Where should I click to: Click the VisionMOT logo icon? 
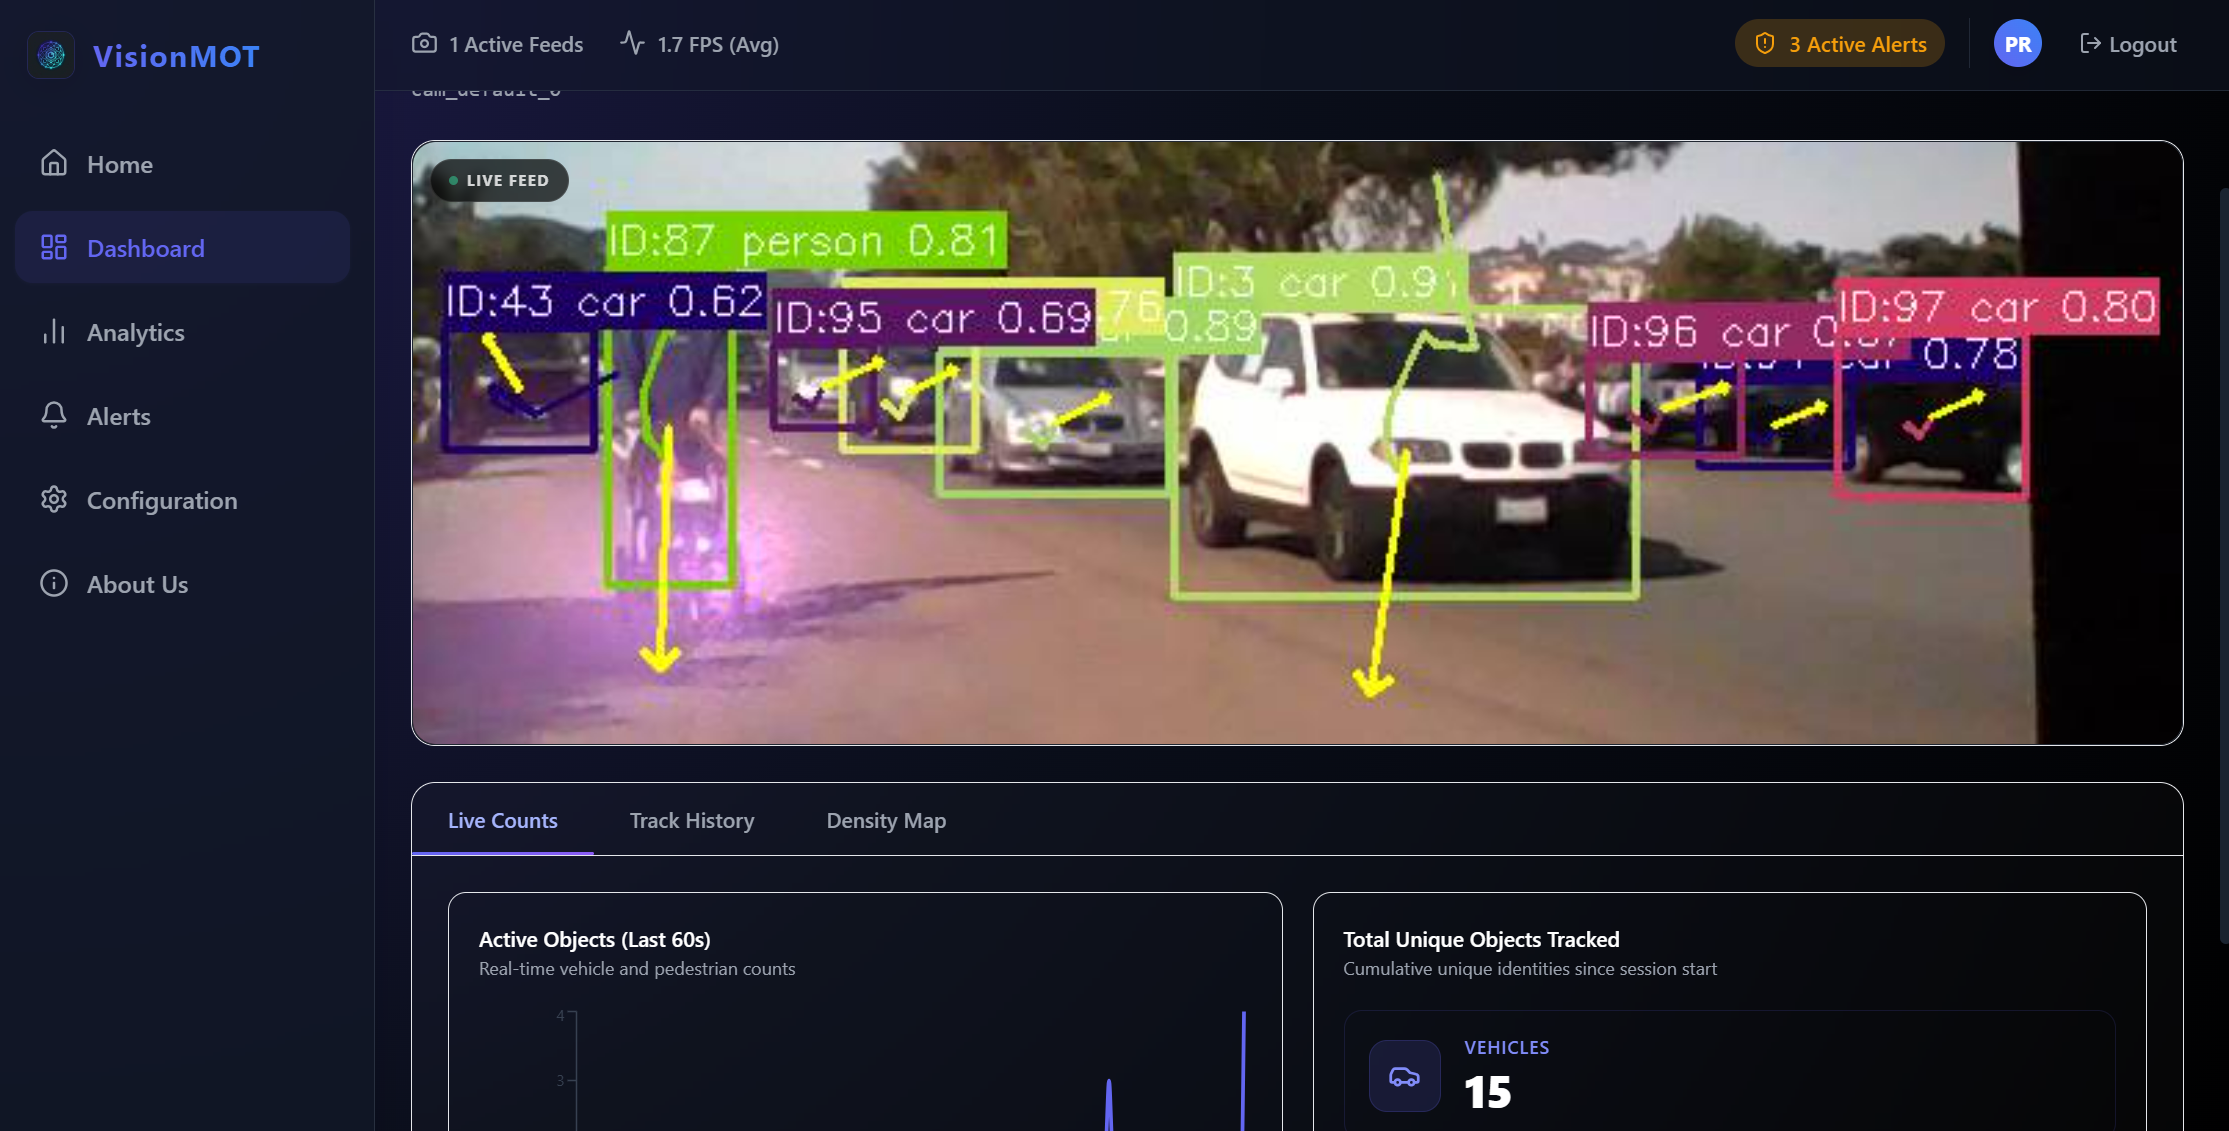51,55
